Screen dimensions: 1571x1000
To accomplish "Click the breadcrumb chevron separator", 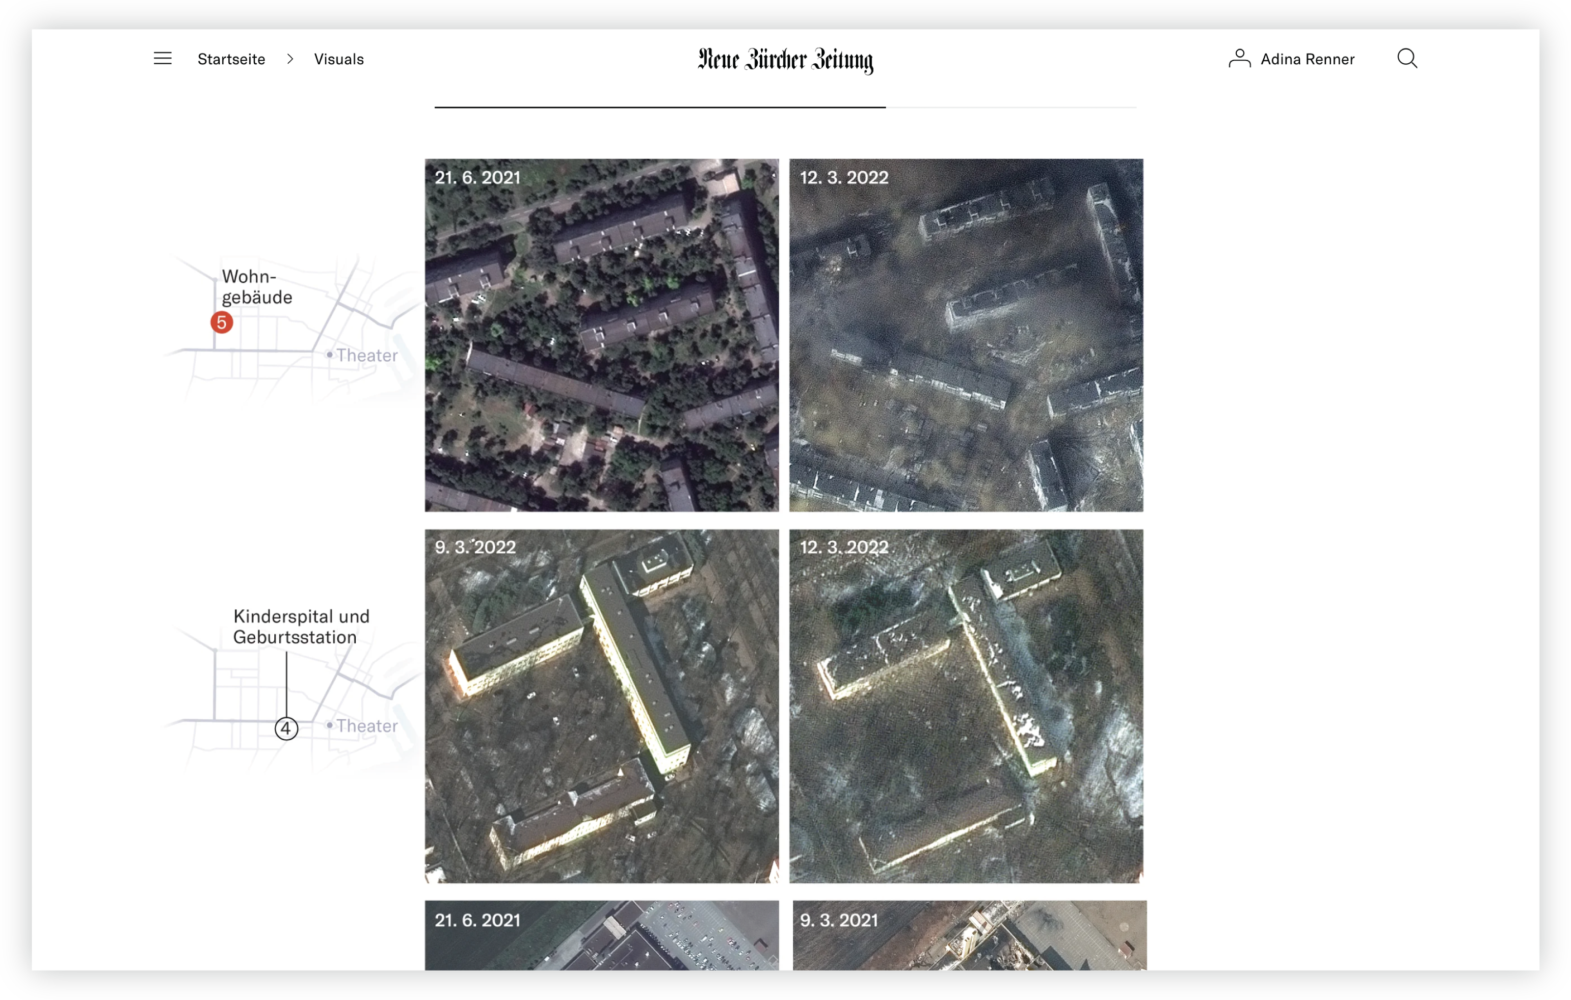I will coord(290,59).
